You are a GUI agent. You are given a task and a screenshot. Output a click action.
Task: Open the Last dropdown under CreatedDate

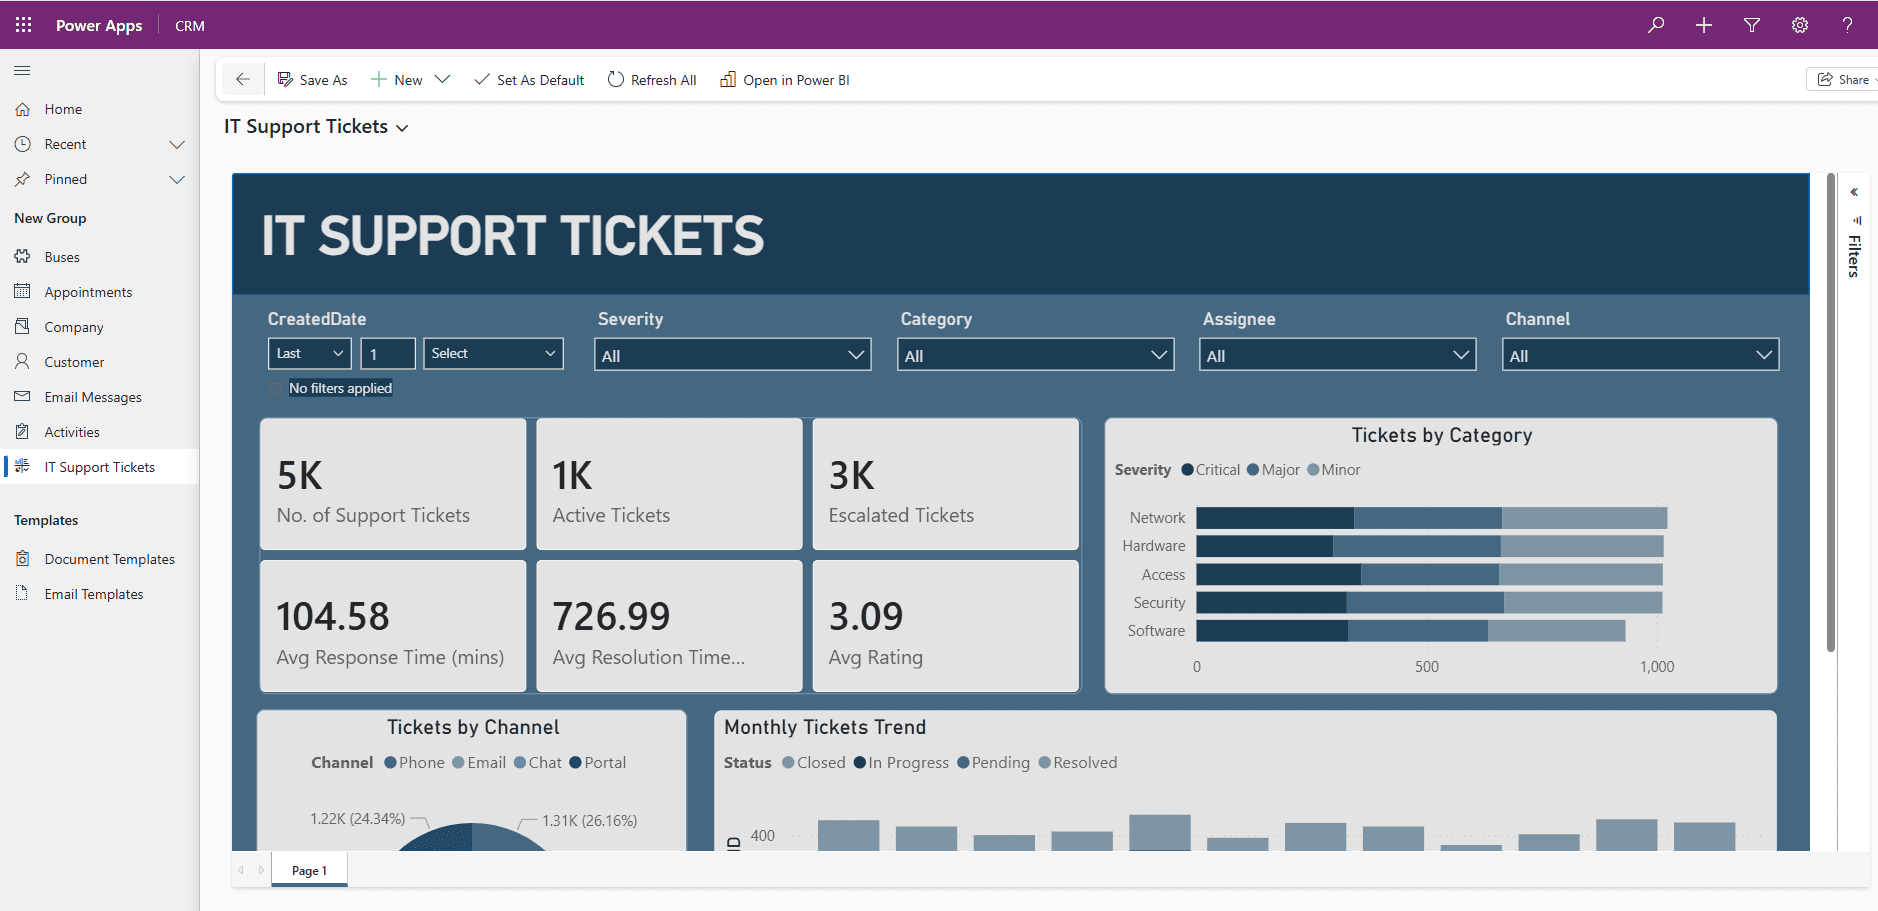[308, 353]
